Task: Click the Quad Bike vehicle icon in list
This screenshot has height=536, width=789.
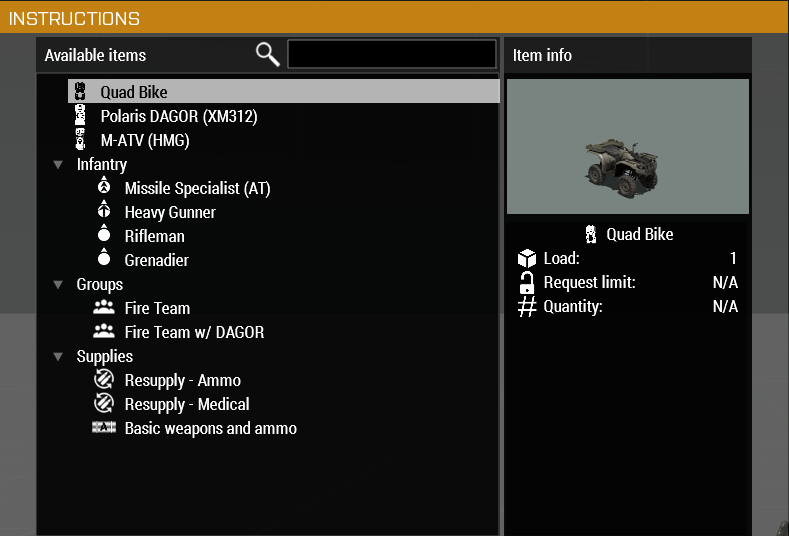Action: click(80, 92)
